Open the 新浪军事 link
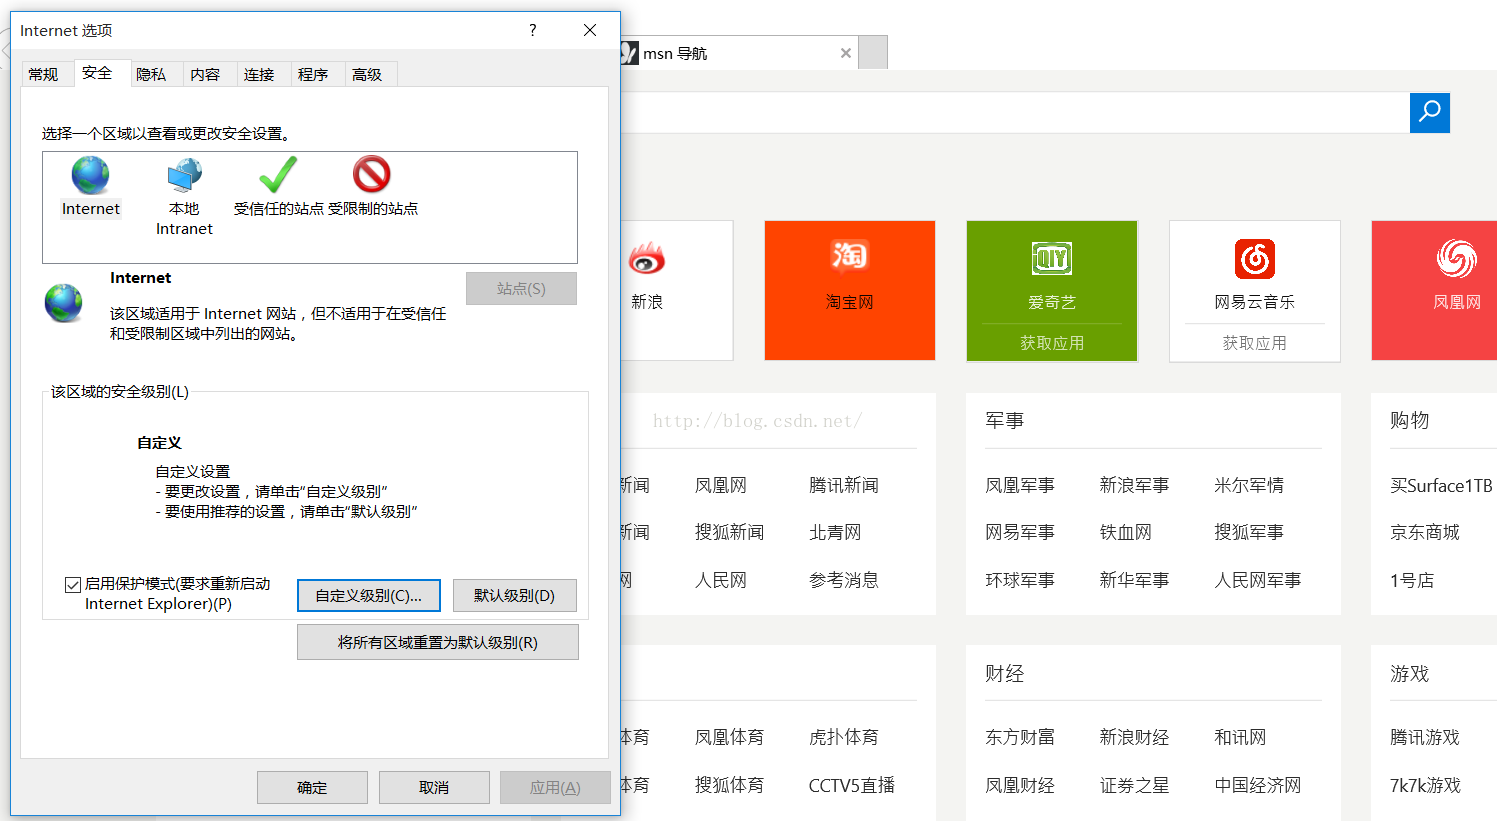The height and width of the screenshot is (821, 1497). click(1134, 485)
